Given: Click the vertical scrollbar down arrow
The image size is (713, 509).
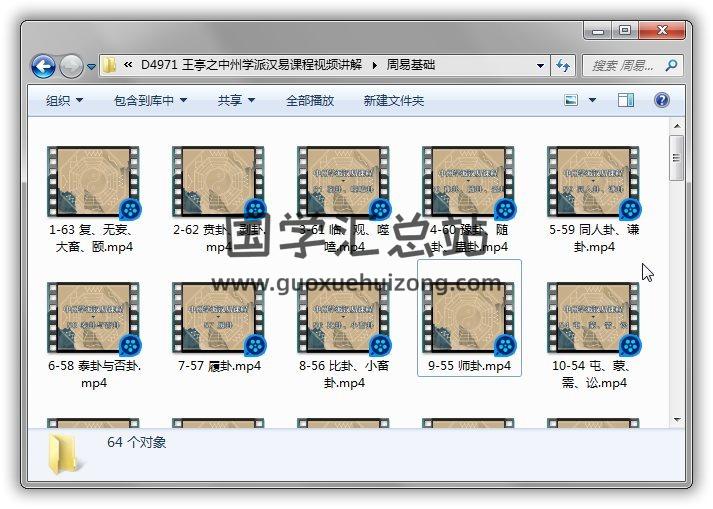Looking at the screenshot, I should click(x=677, y=420).
